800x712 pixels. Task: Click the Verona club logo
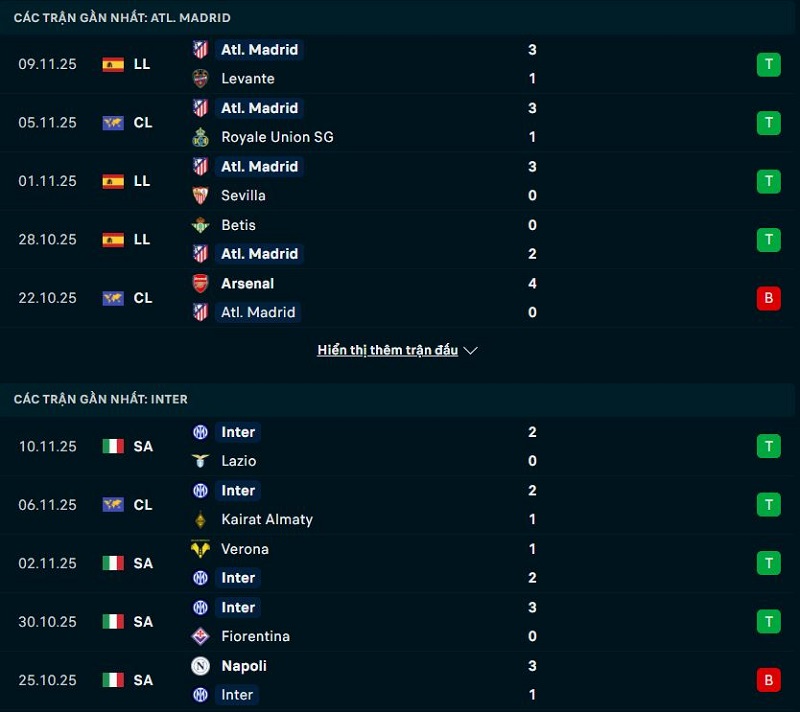(x=201, y=549)
